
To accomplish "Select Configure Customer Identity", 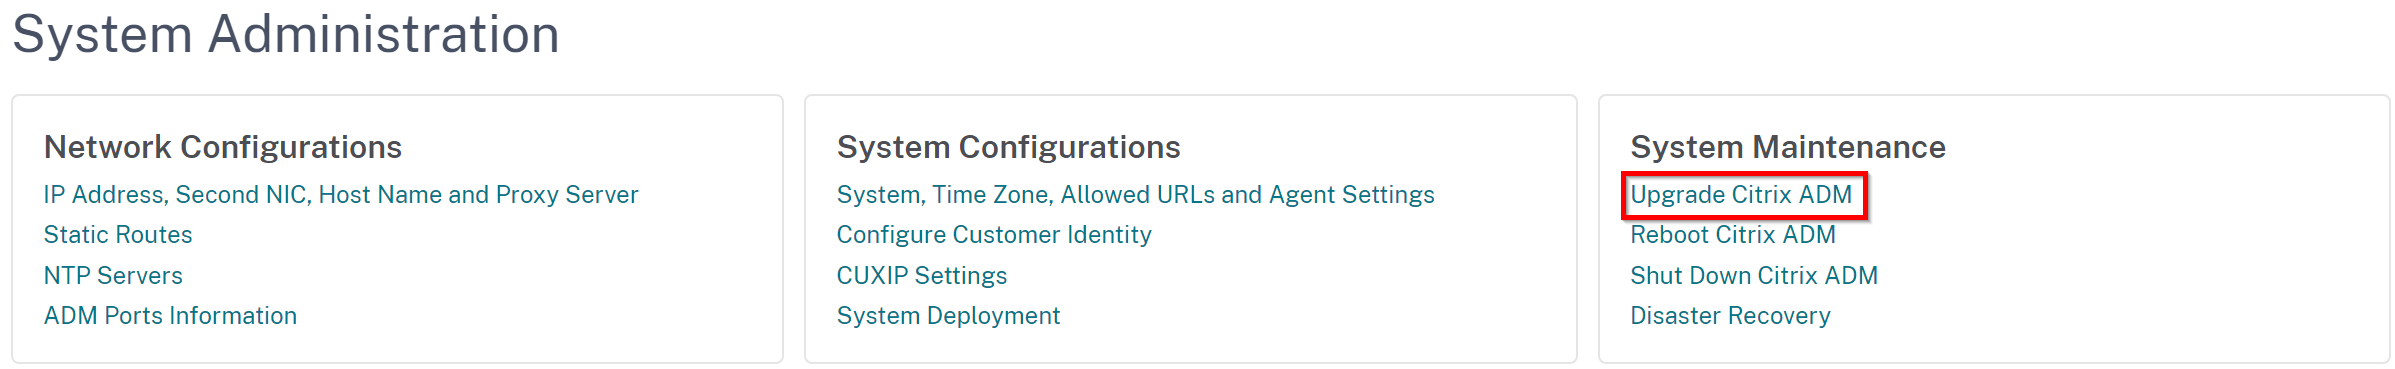I will tap(994, 235).
